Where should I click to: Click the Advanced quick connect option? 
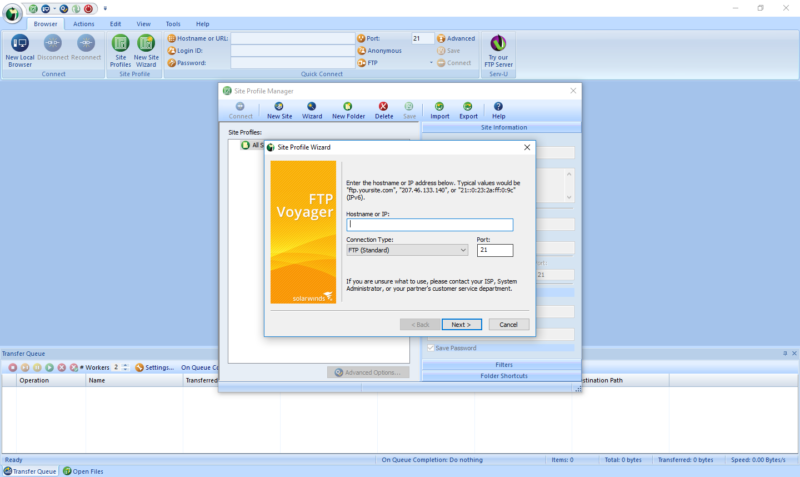[x=456, y=38]
